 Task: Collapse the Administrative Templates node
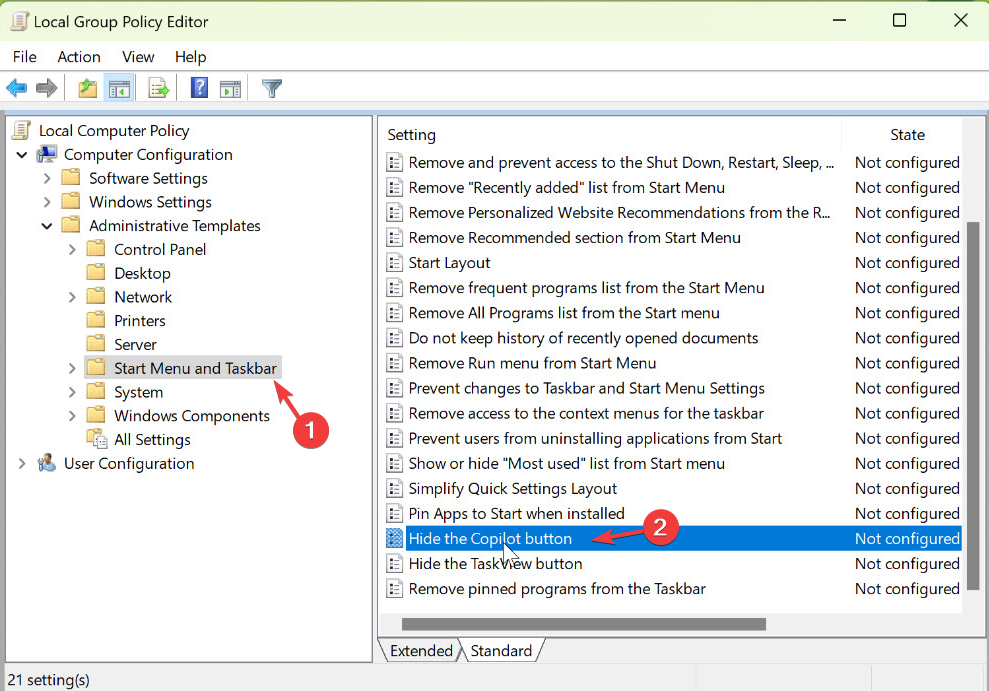click(46, 225)
